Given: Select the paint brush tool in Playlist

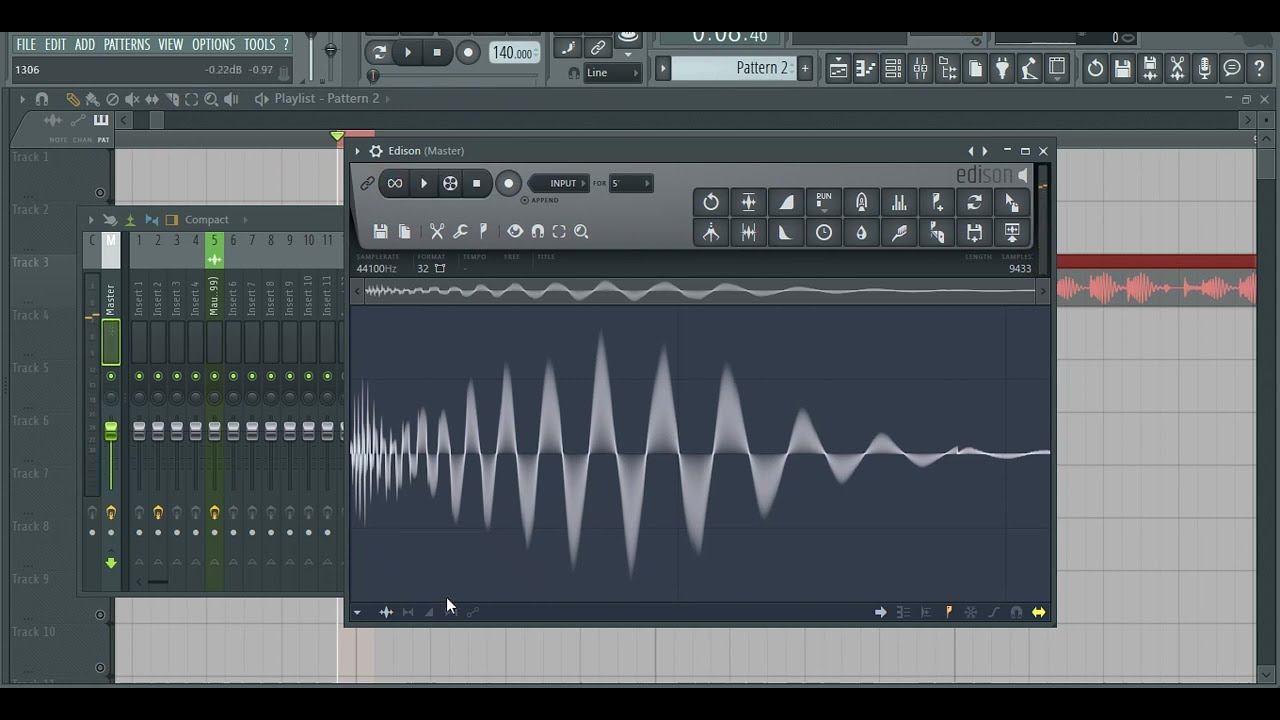Looking at the screenshot, I should tap(92, 99).
